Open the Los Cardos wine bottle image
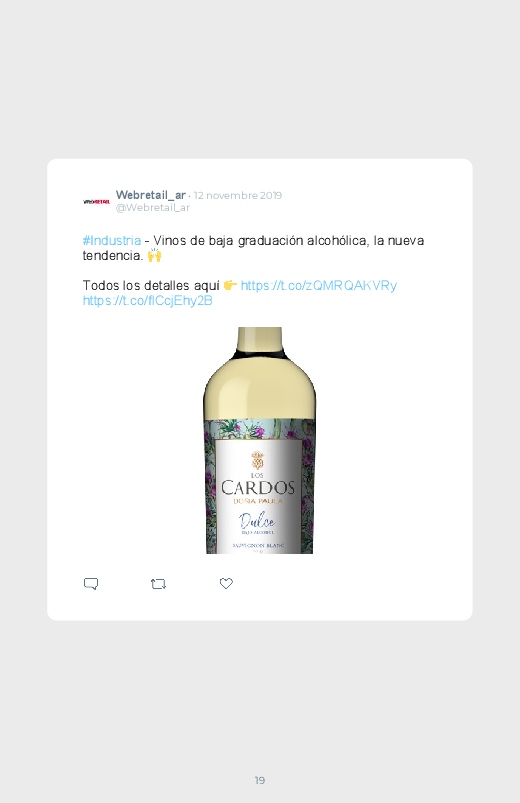This screenshot has height=803, width=520. [x=260, y=440]
